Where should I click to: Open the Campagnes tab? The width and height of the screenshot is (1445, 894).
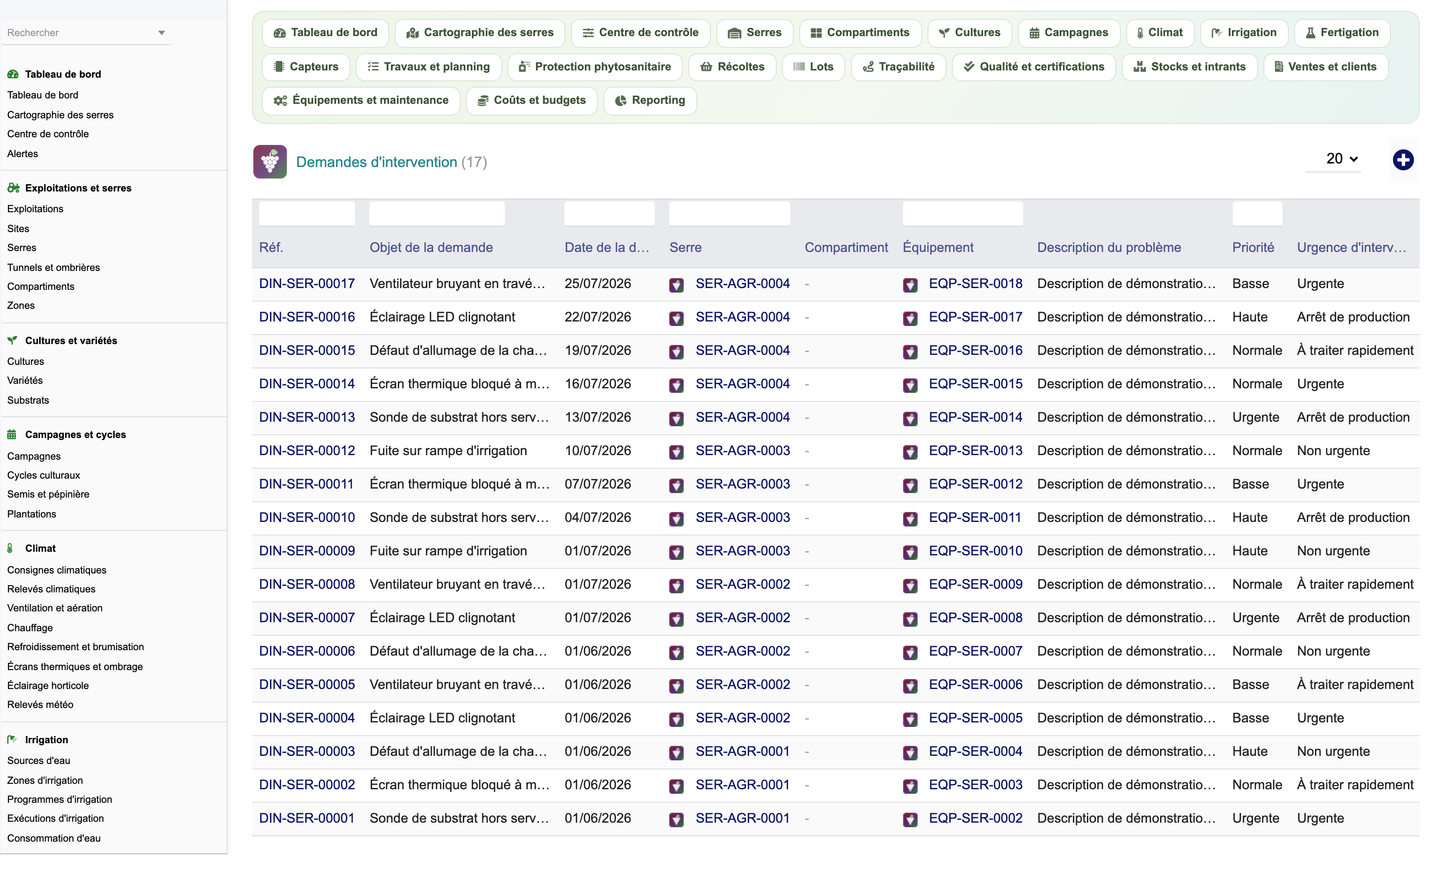[x=1069, y=33]
